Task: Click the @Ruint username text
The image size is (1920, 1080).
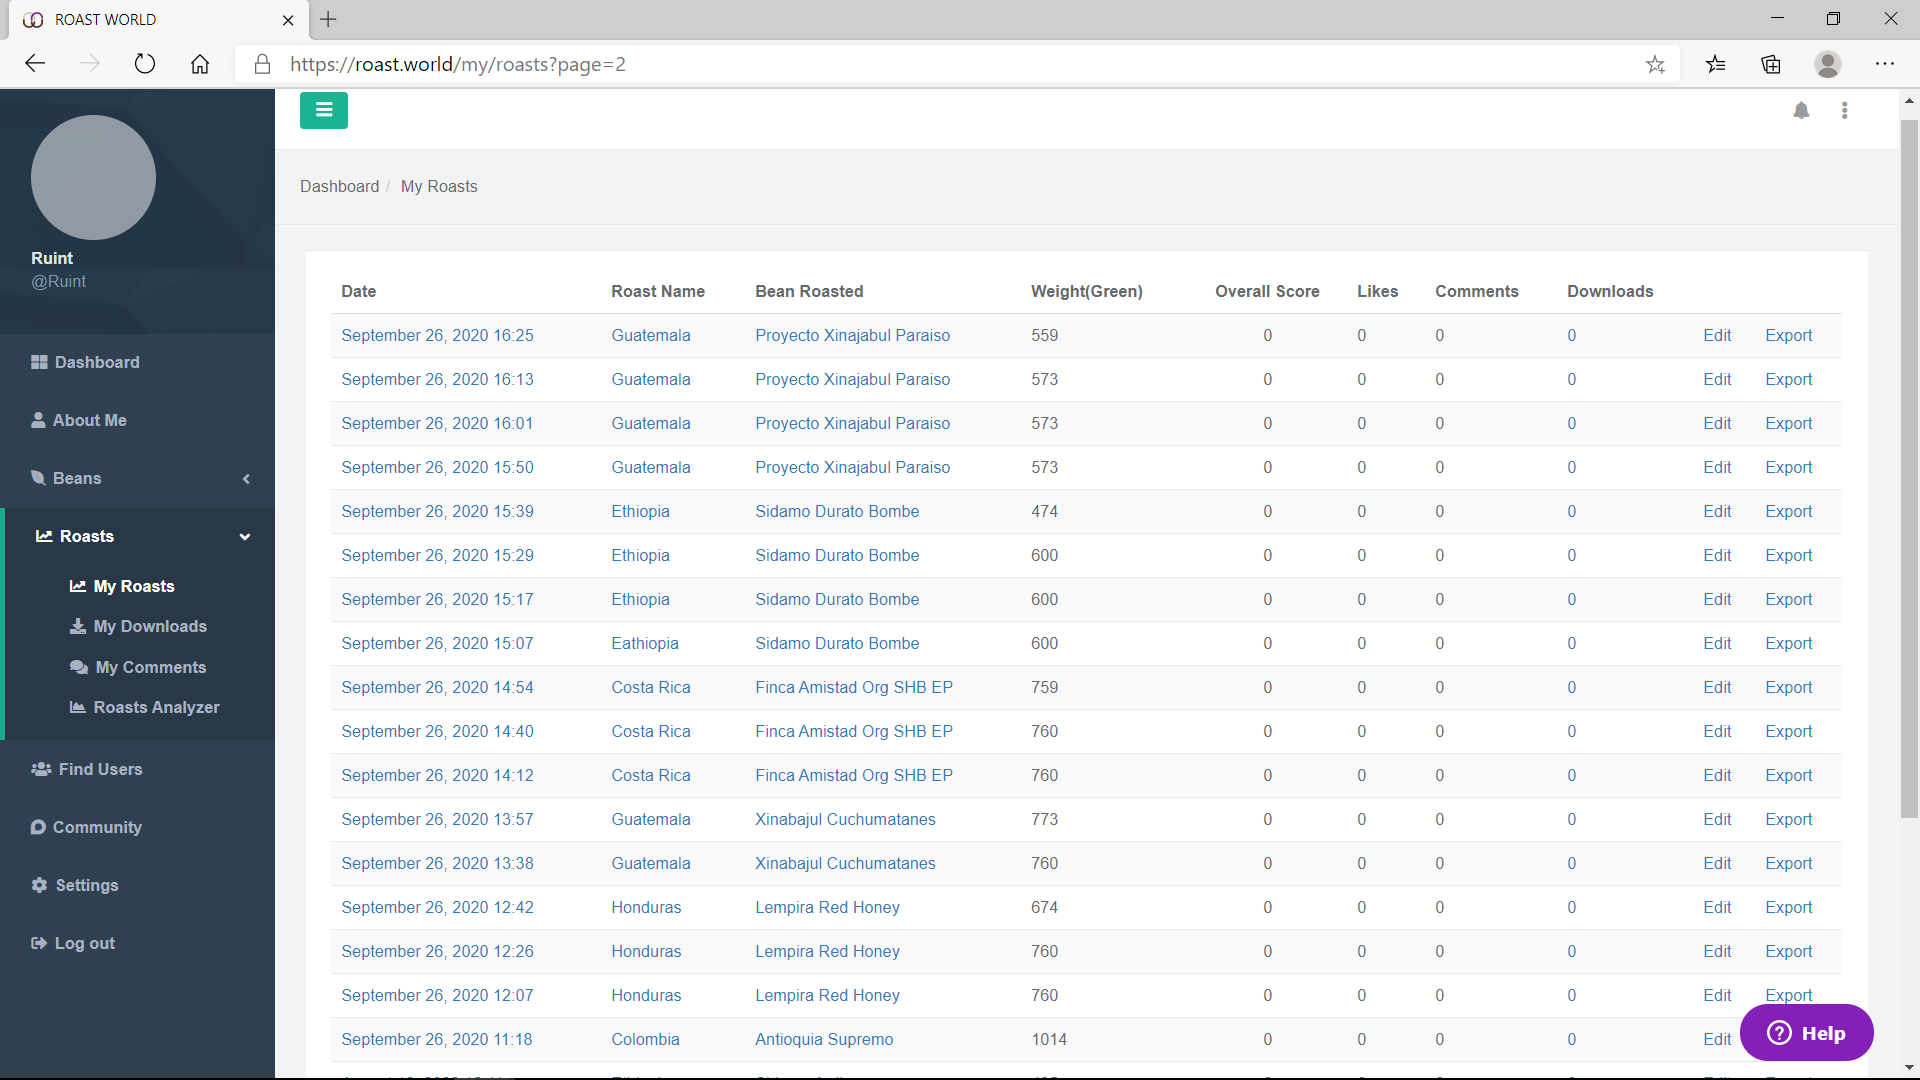Action: (x=58, y=282)
